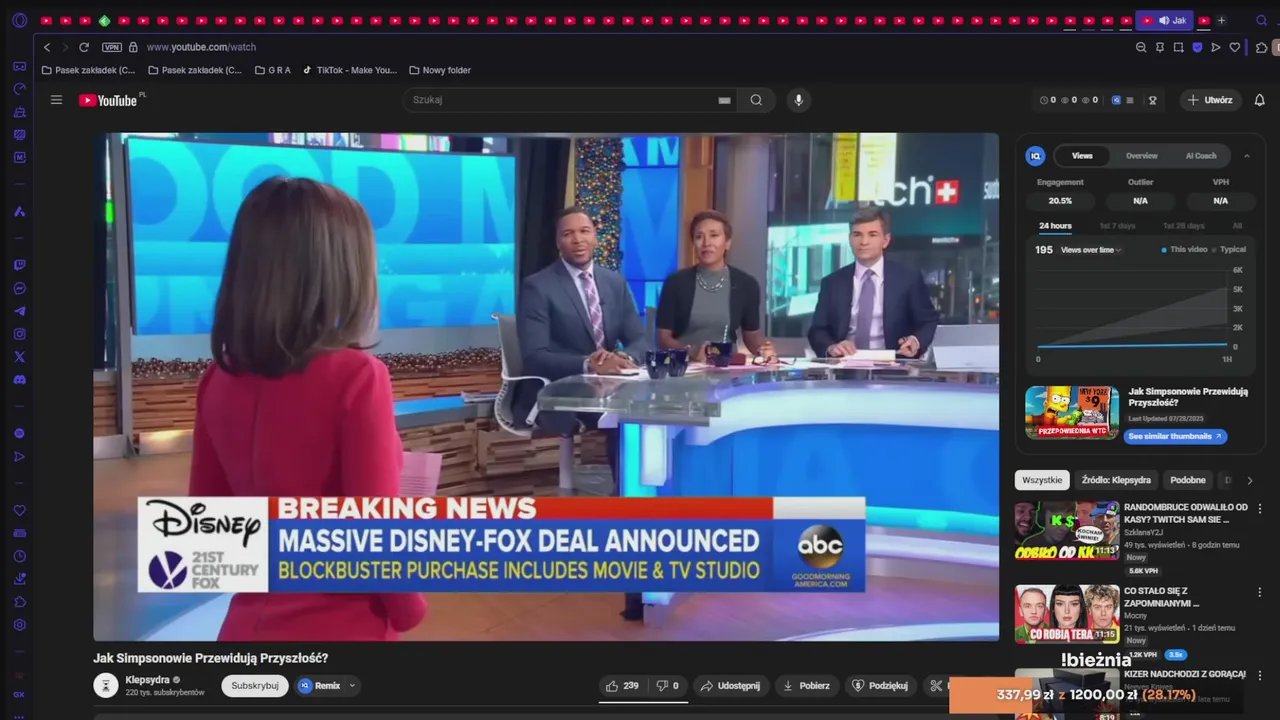Collapse the analytics panel with chevron
The width and height of the screenshot is (1280, 720).
tap(1247, 156)
